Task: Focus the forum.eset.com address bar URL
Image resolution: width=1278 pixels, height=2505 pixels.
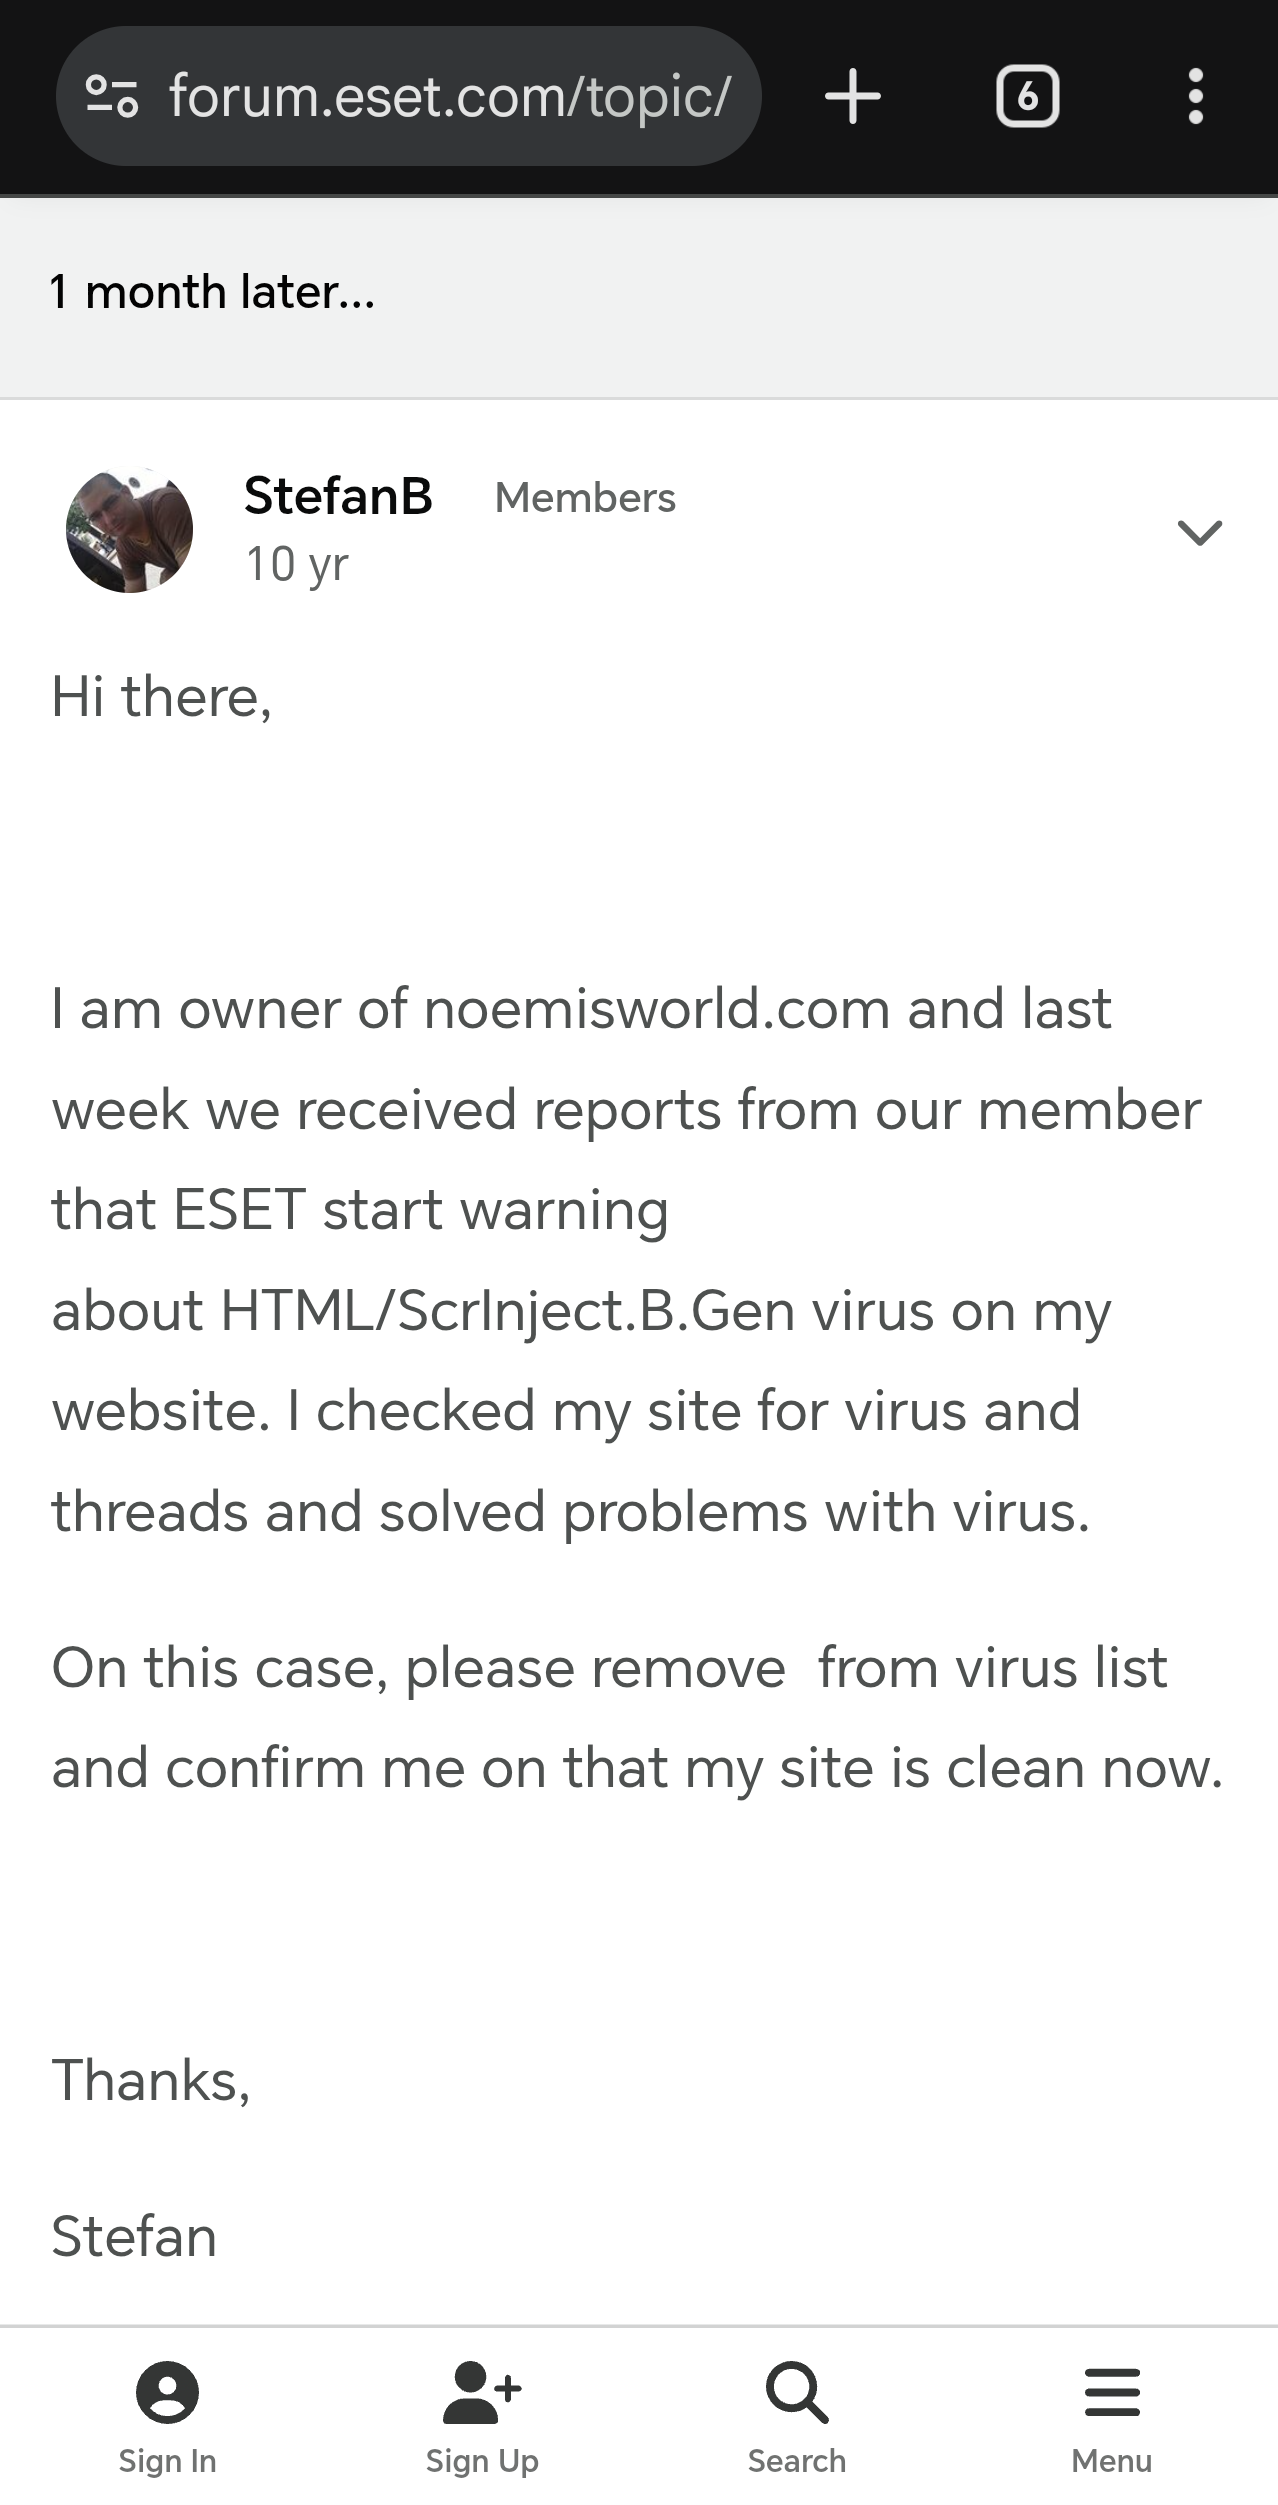Action: click(x=450, y=97)
